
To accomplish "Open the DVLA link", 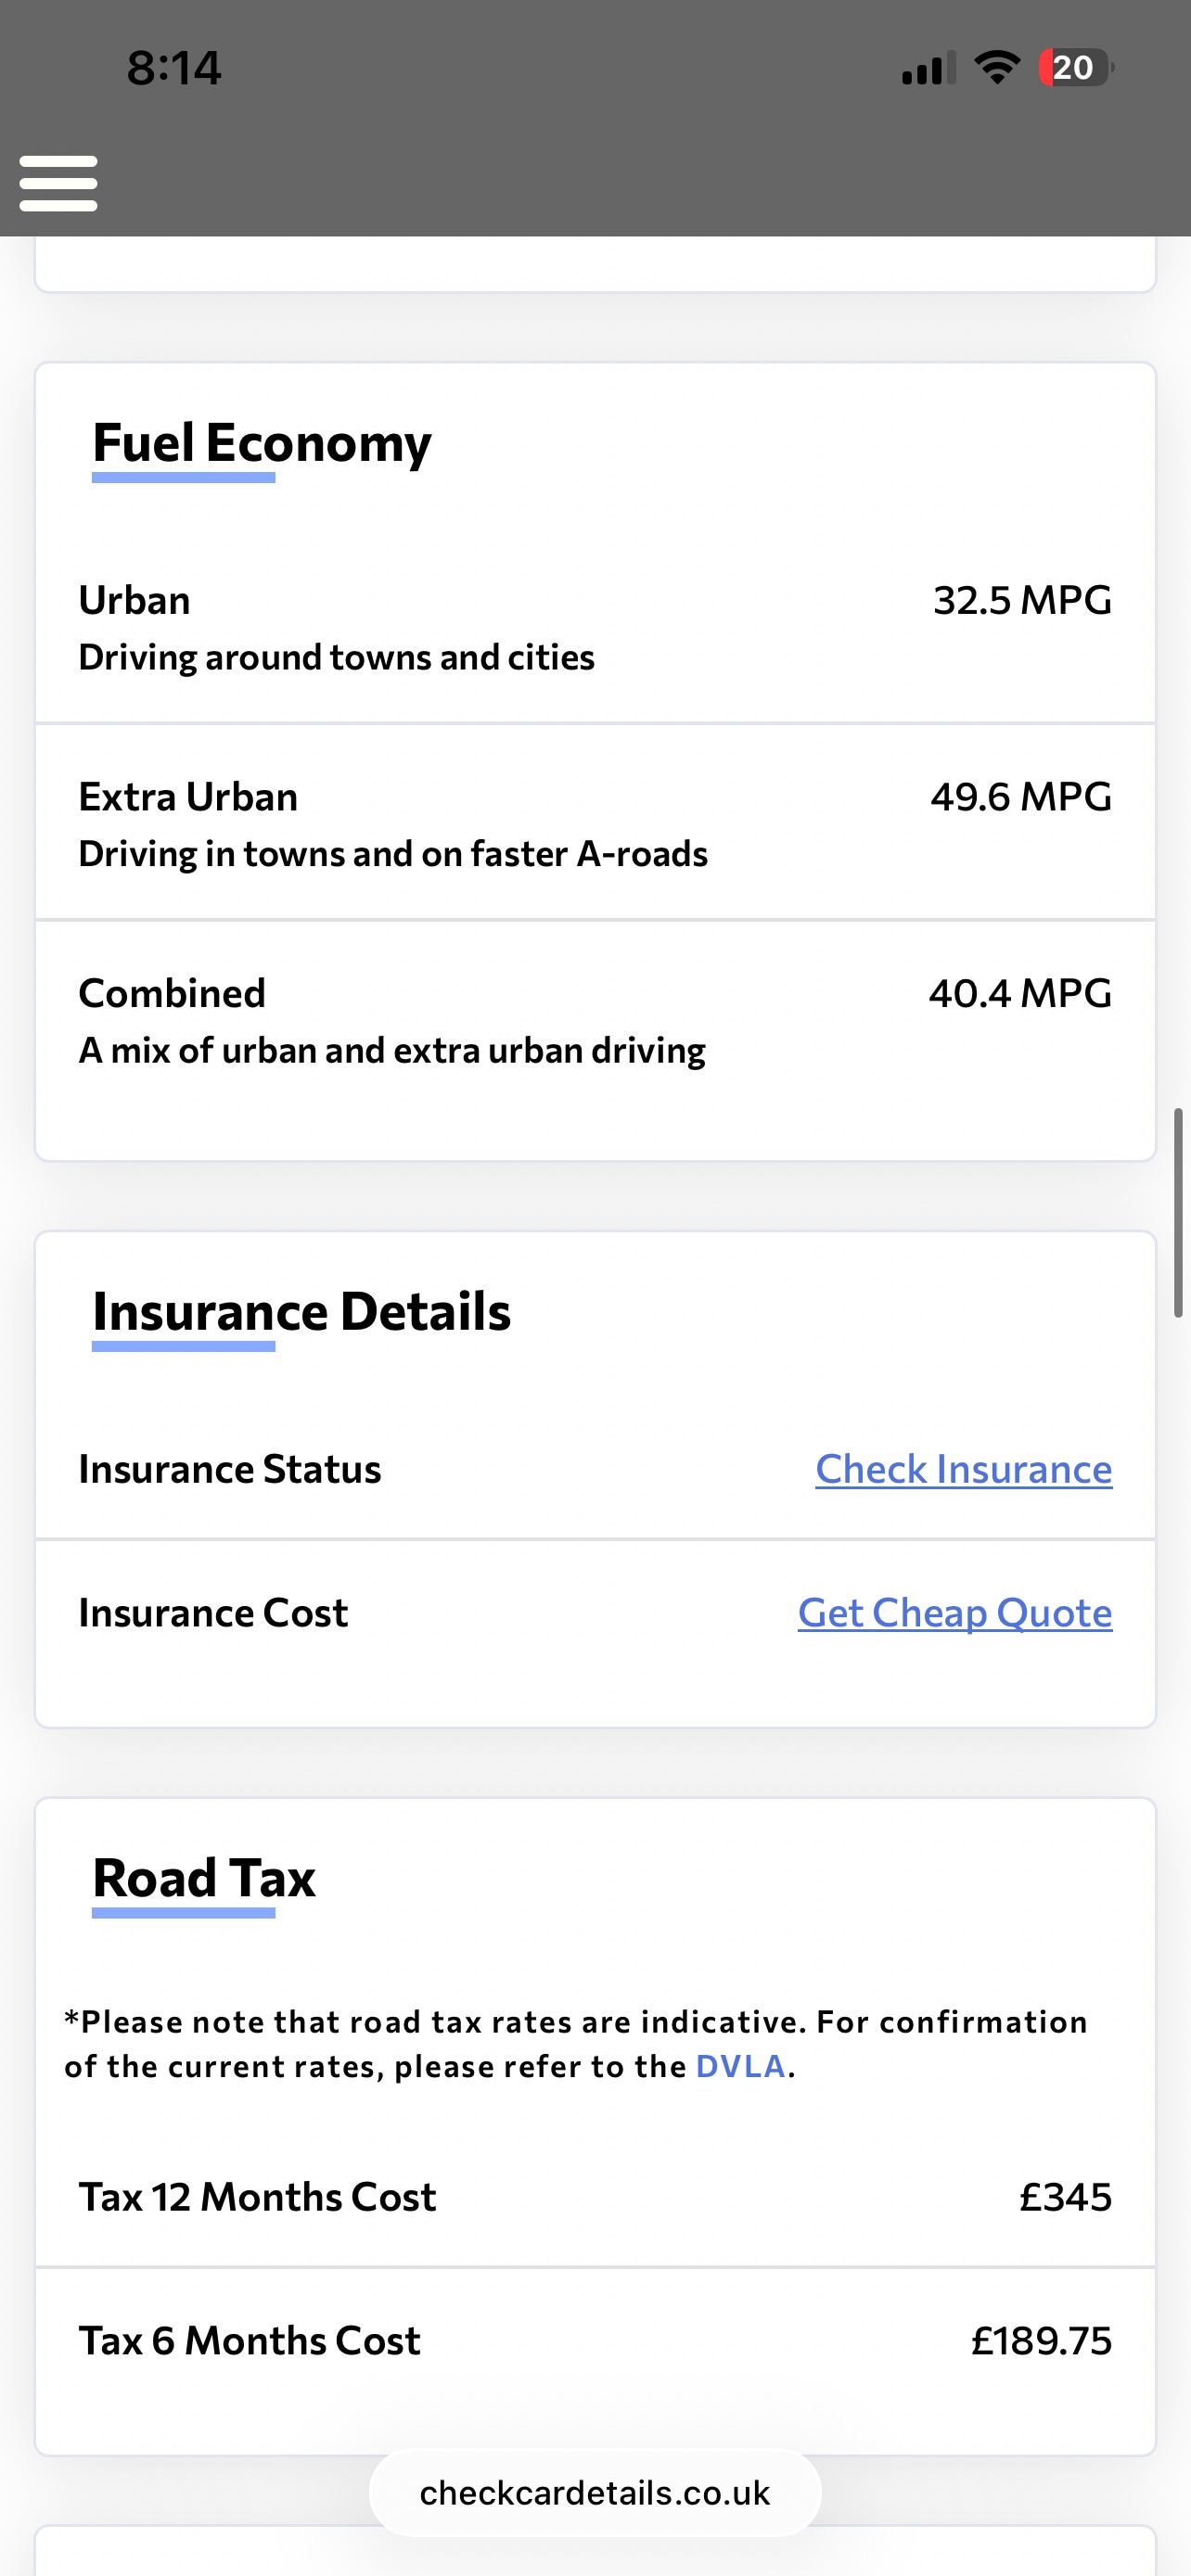I will (740, 2066).
